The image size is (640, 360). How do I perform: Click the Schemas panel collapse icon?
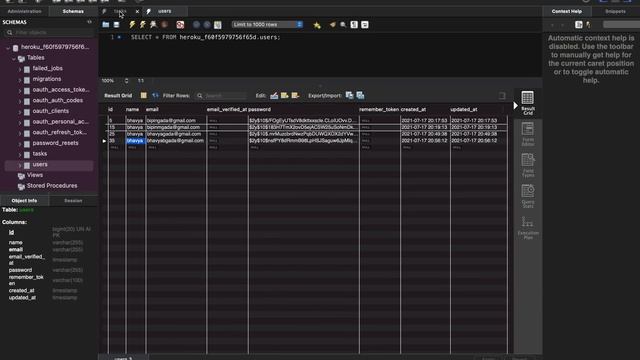pos(89,22)
